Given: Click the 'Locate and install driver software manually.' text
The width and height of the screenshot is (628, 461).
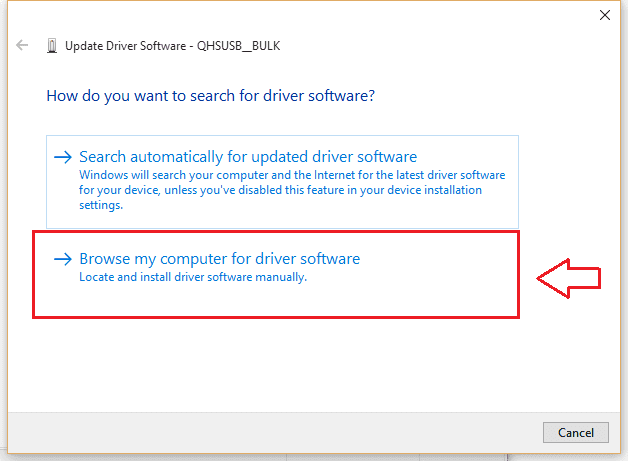Looking at the screenshot, I should [x=193, y=277].
